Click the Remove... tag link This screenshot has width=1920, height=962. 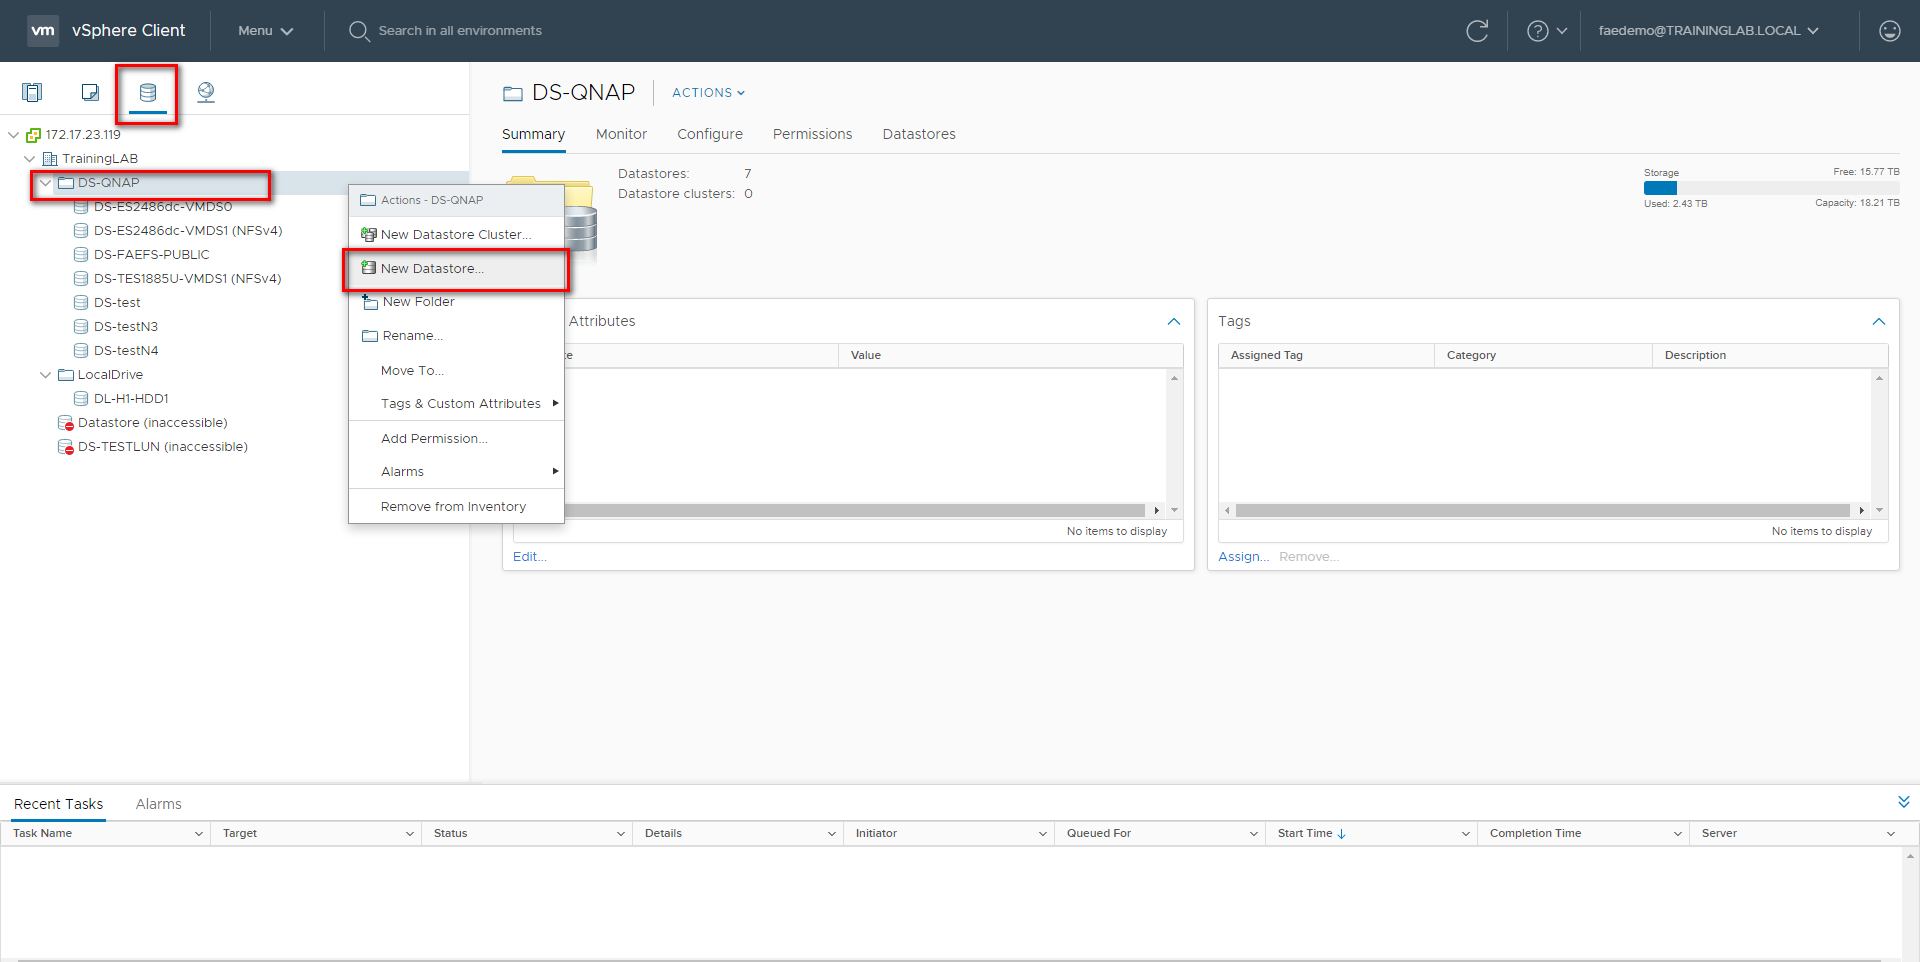(1308, 557)
